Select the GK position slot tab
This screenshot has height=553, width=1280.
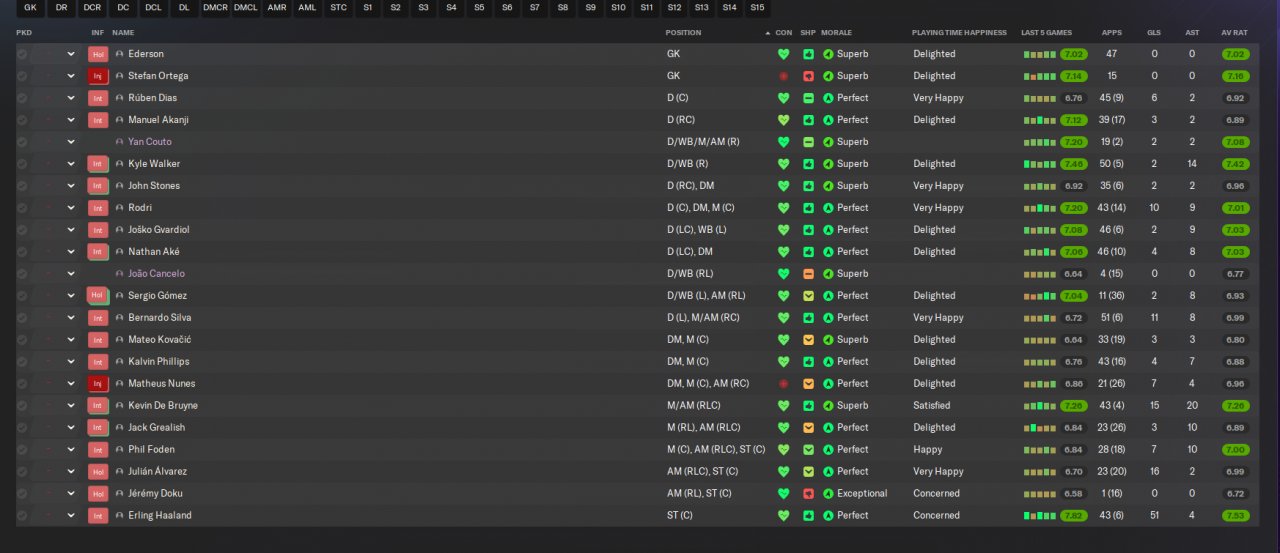point(30,8)
